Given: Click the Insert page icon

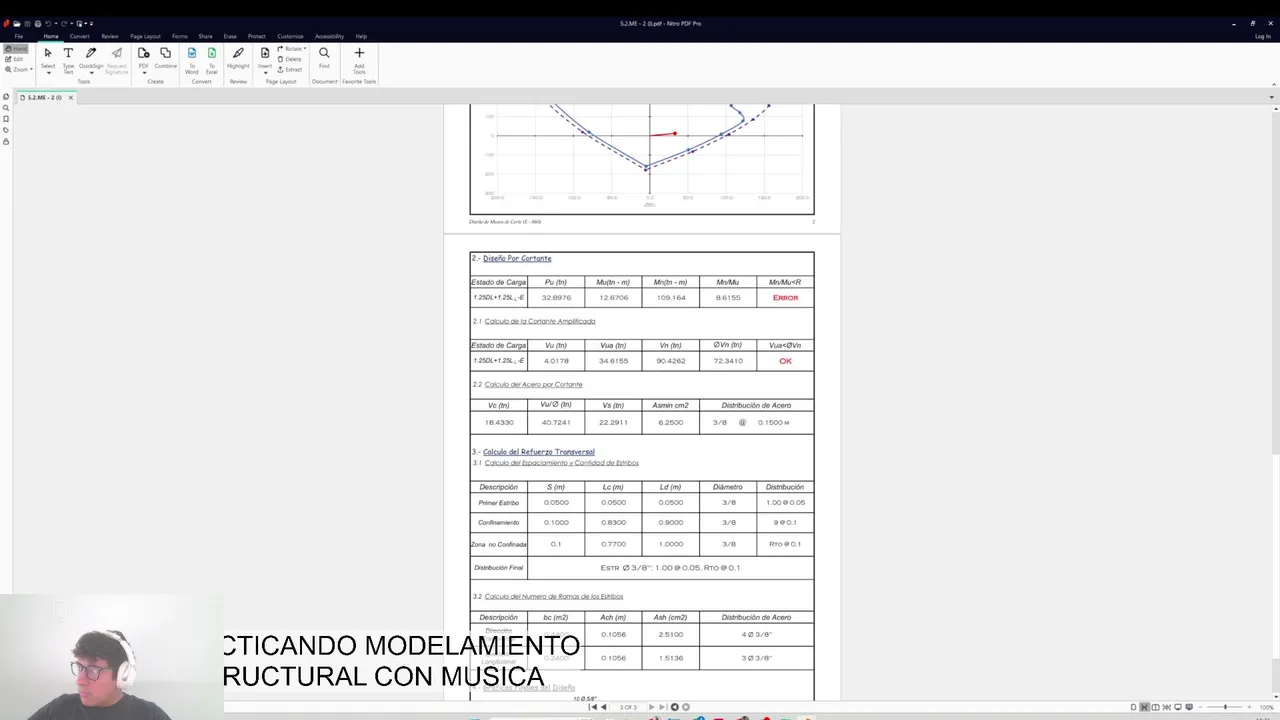Looking at the screenshot, I should click(x=265, y=53).
